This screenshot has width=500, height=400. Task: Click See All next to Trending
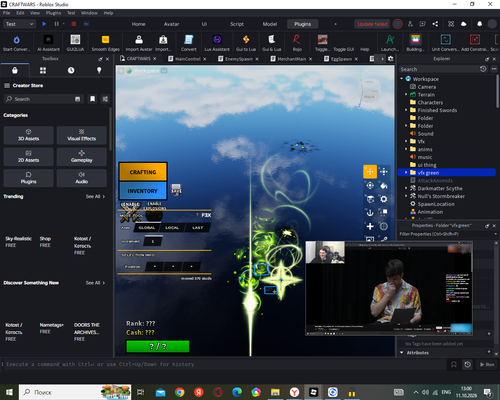(x=95, y=196)
